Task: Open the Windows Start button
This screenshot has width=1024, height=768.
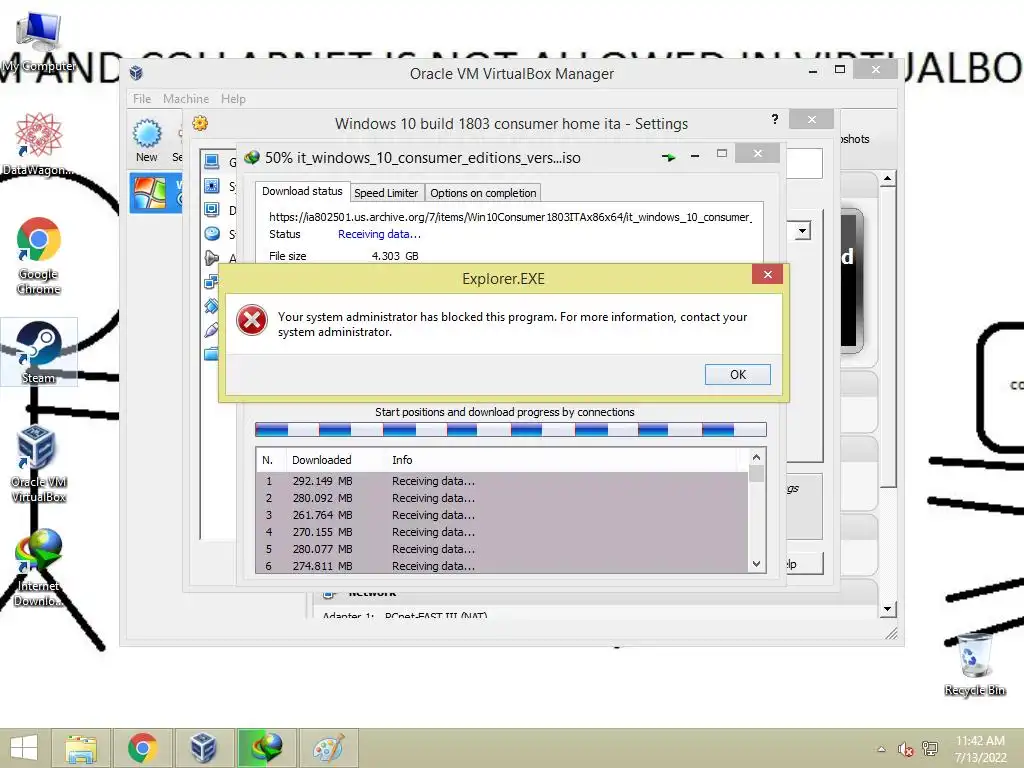Action: [x=24, y=748]
